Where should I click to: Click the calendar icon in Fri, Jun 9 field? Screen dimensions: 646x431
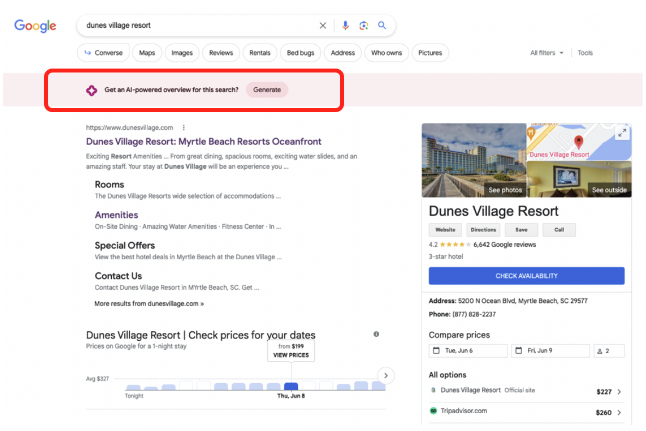coord(519,351)
